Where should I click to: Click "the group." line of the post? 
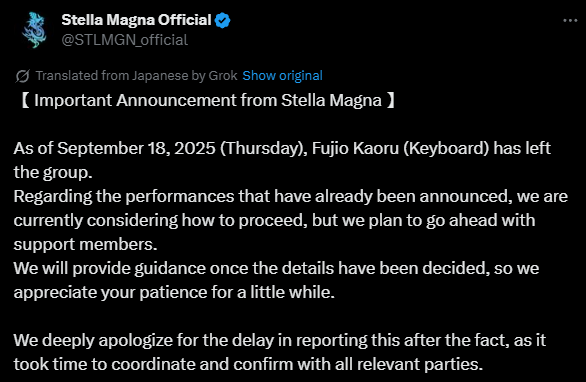click(53, 172)
